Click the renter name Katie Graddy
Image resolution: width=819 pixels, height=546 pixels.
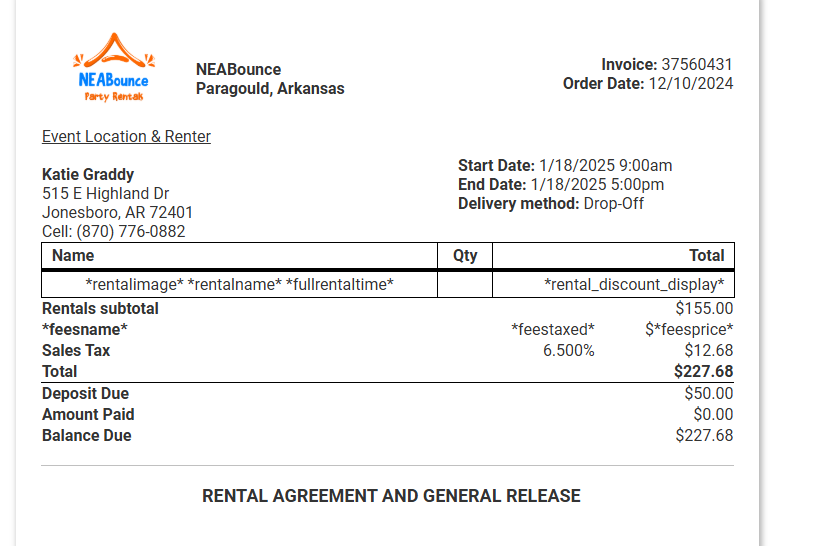88,174
